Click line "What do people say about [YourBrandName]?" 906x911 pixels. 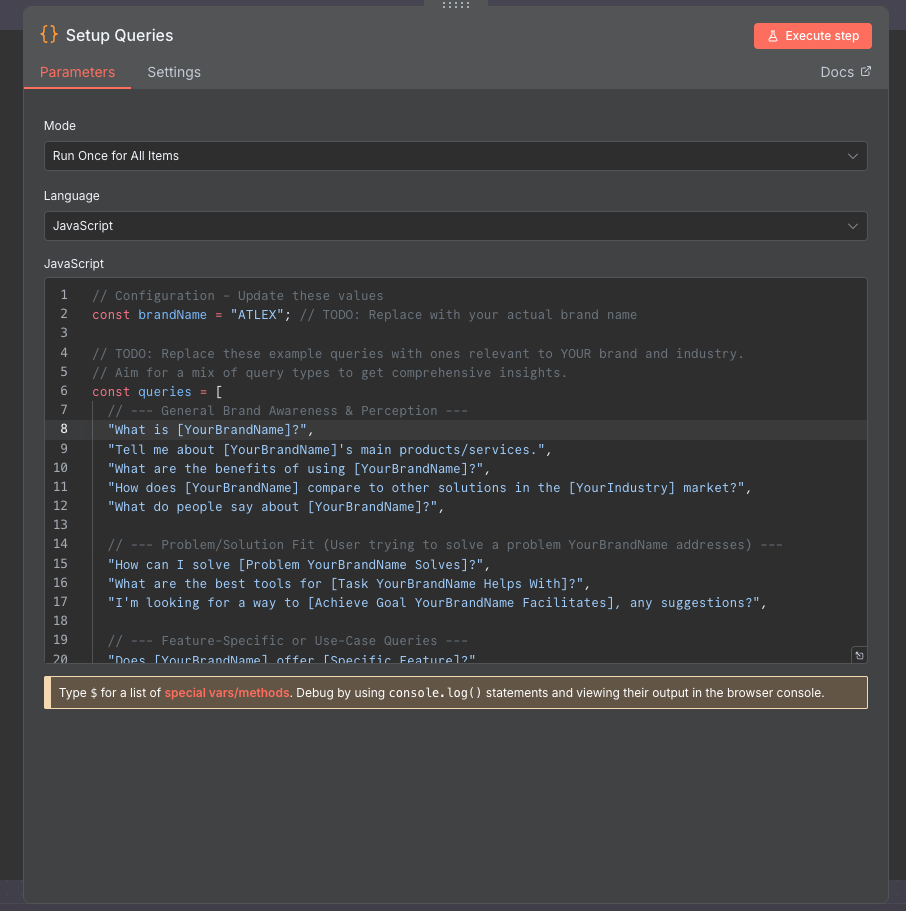point(276,507)
